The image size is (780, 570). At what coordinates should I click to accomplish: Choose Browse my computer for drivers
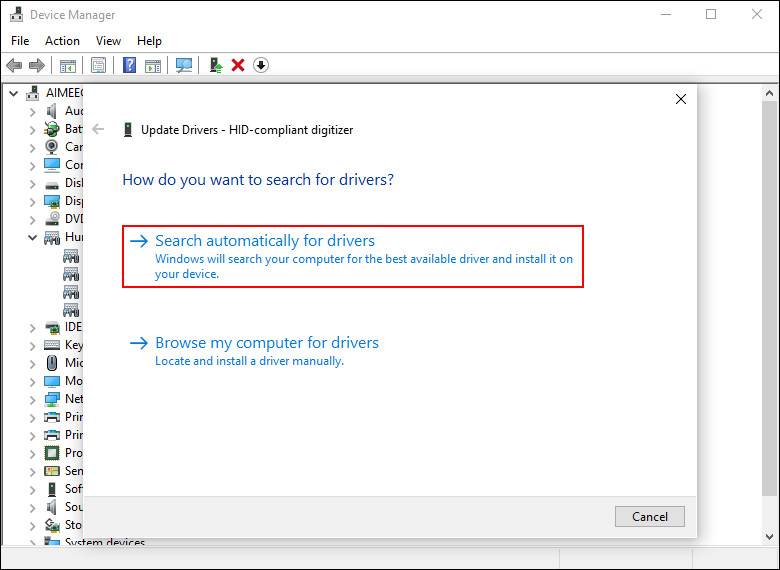254,351
